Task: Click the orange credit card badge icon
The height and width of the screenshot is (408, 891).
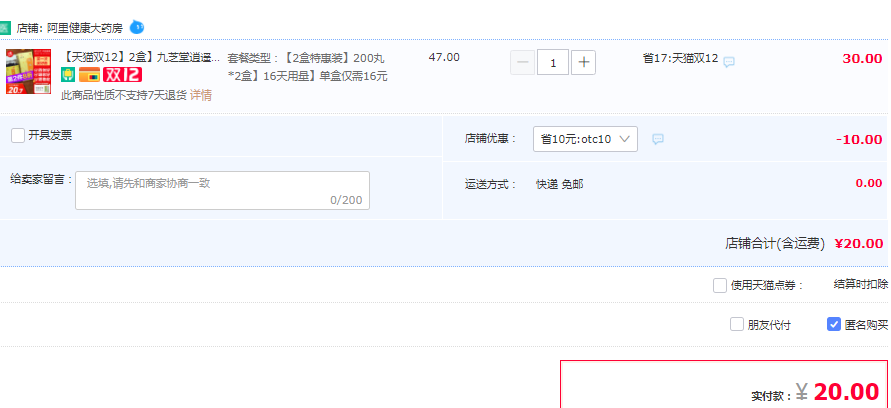Action: 89,74
